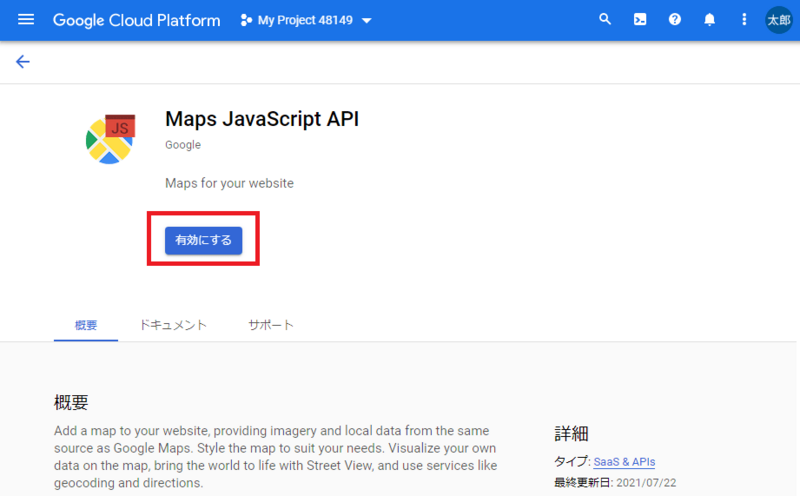
Task: Open the SaaS & APIs link
Action: 624,462
